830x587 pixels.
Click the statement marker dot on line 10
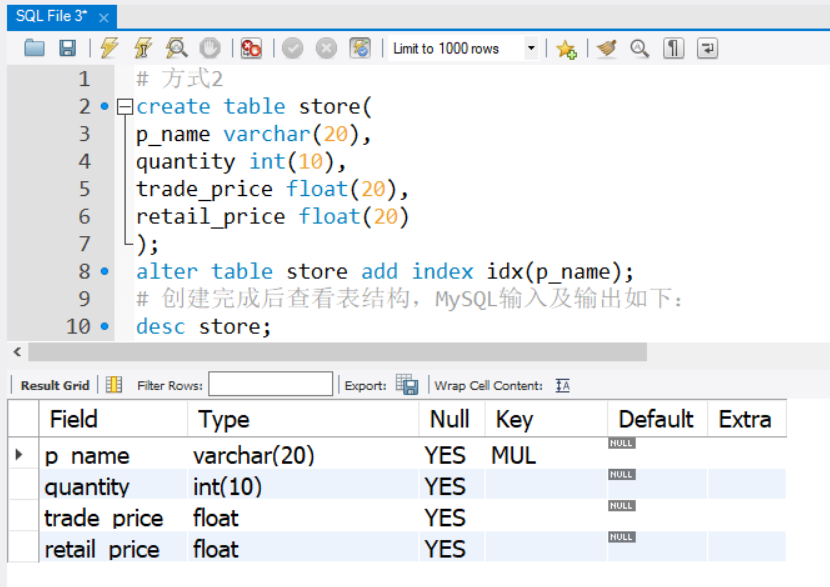[x=105, y=327]
